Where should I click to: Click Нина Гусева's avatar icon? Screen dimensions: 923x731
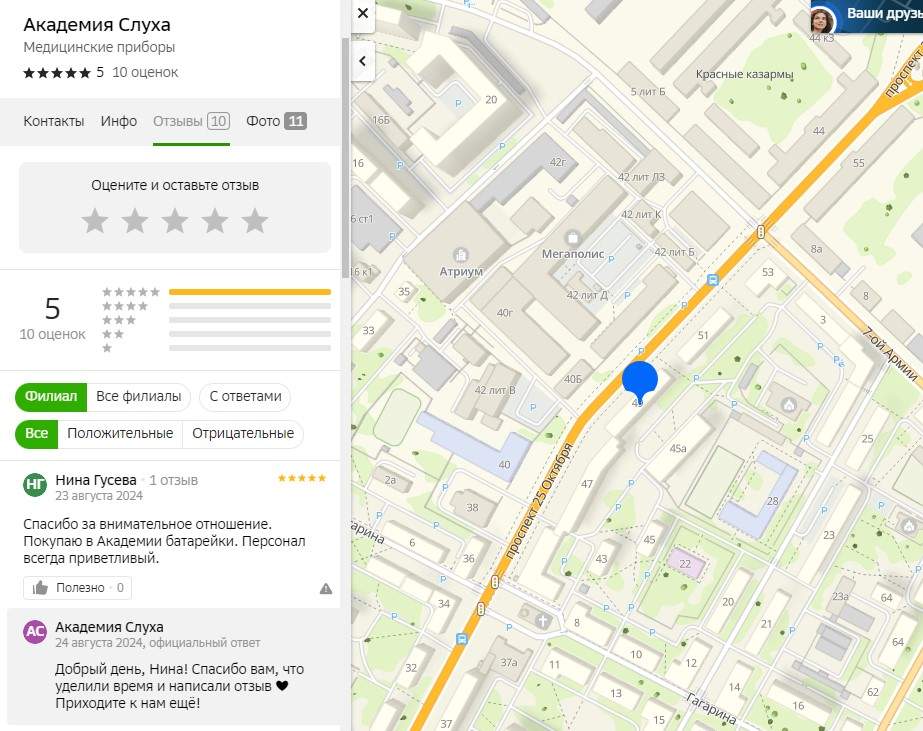point(35,486)
